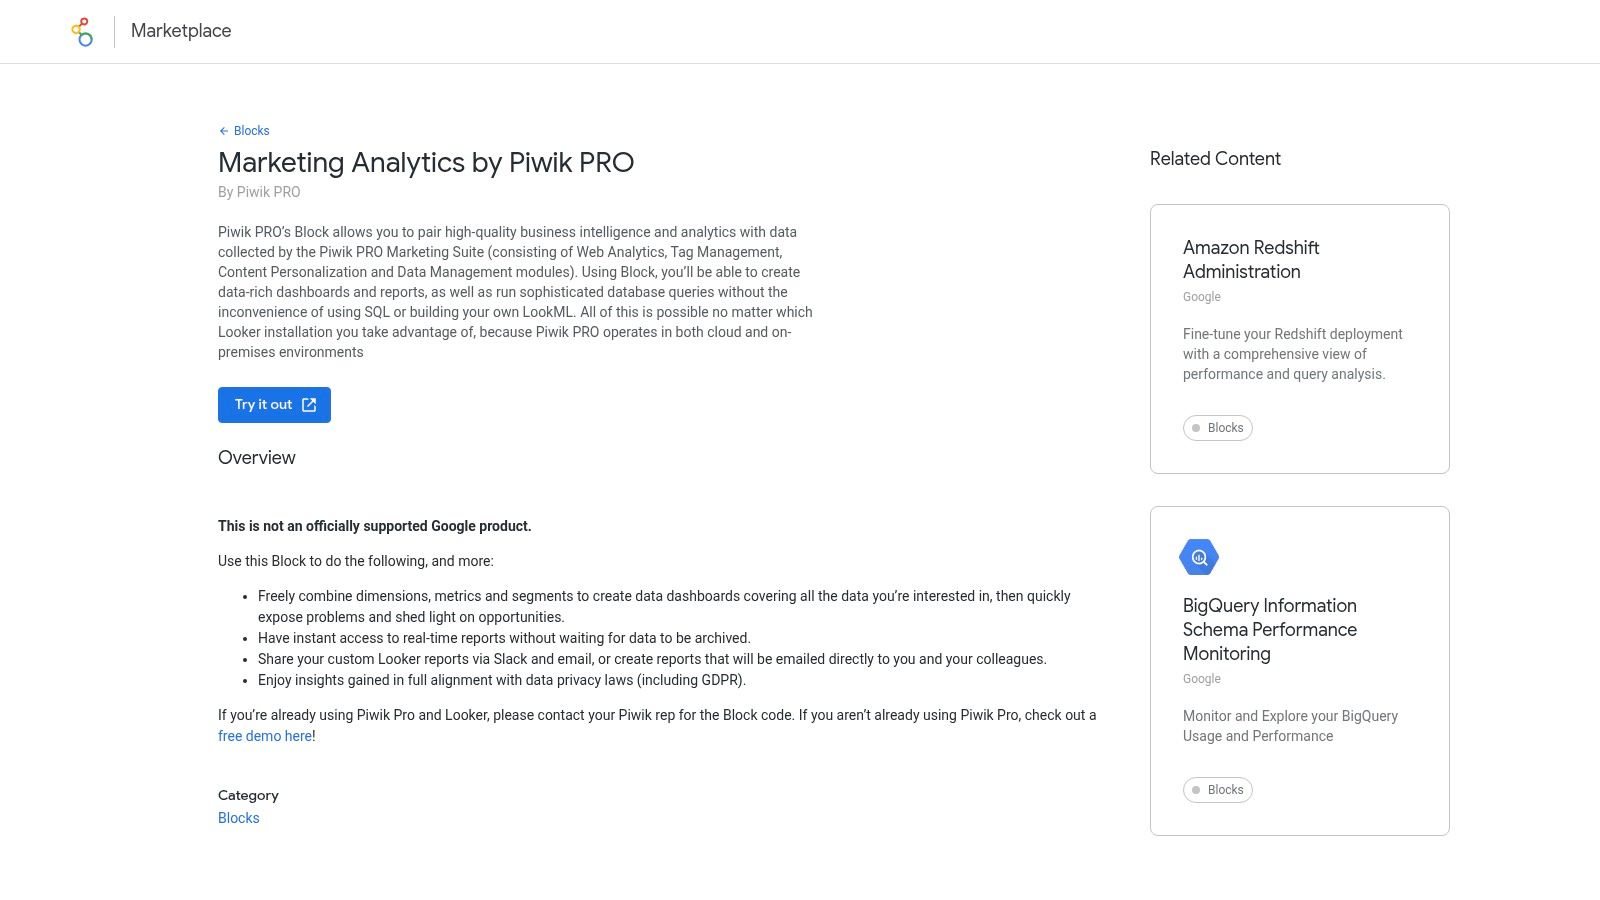Click the Blocks link under Category

(x=238, y=817)
